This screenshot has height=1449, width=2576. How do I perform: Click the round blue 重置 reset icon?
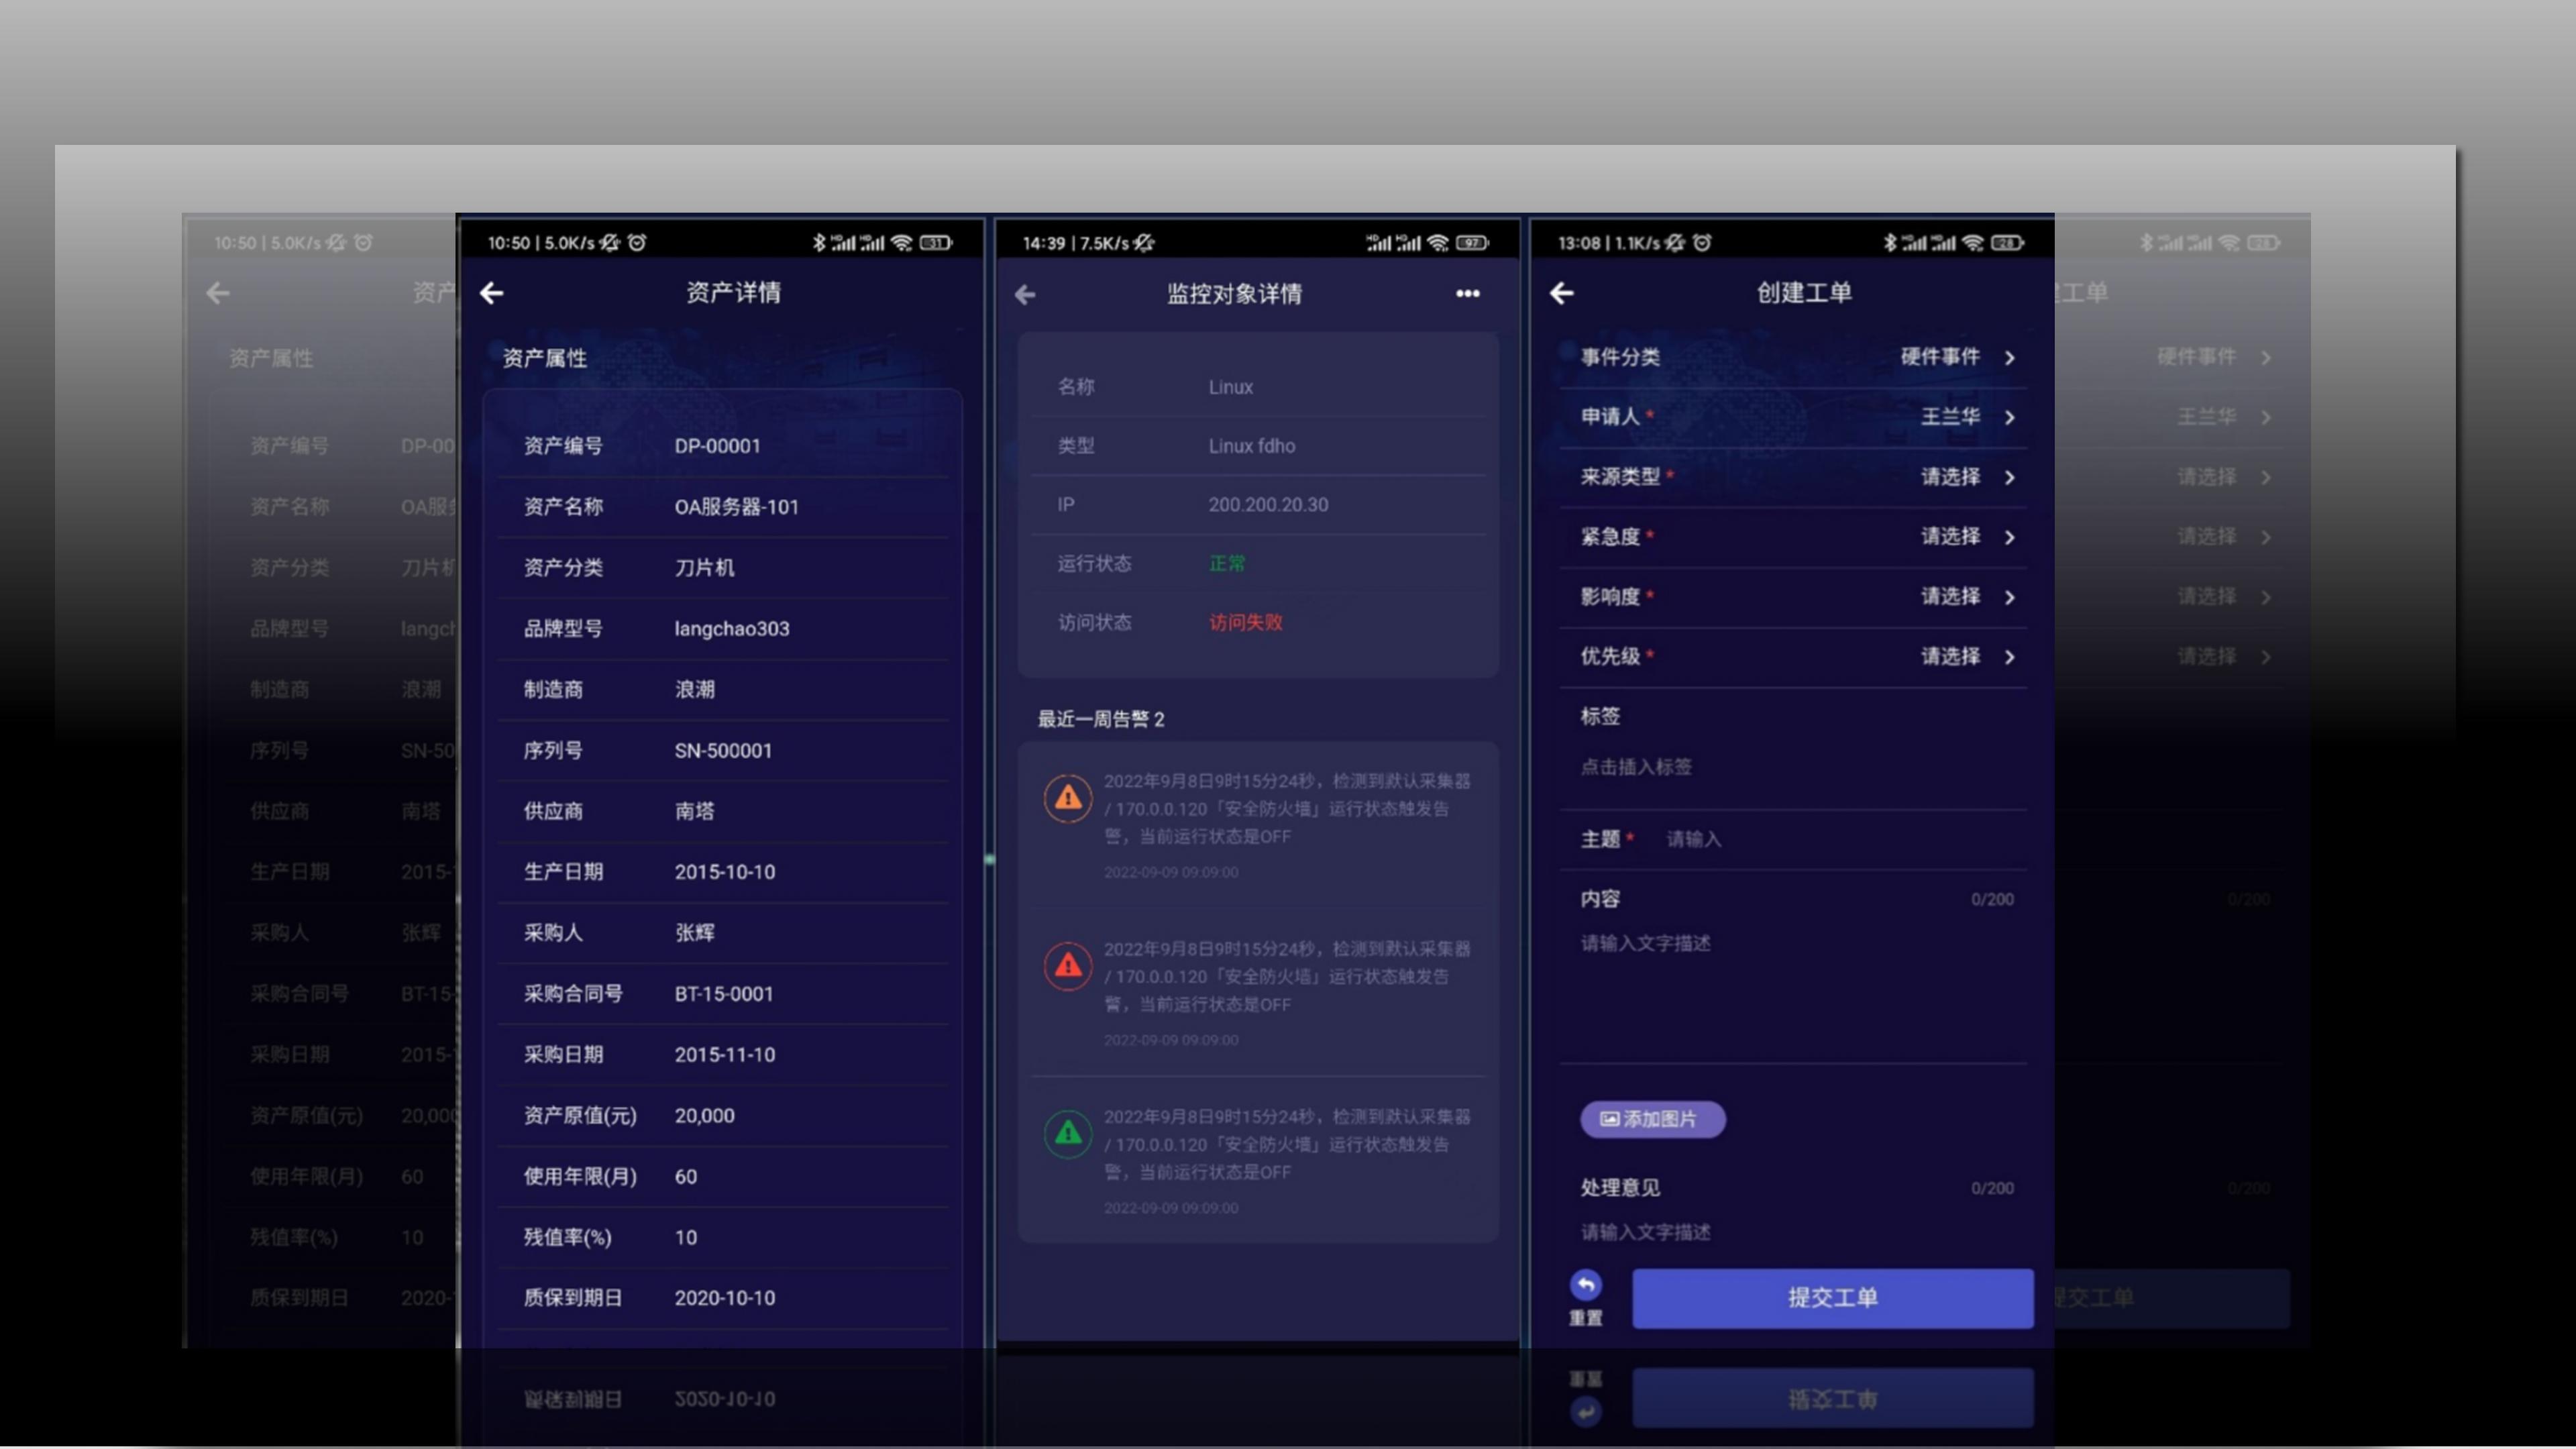(1585, 1285)
